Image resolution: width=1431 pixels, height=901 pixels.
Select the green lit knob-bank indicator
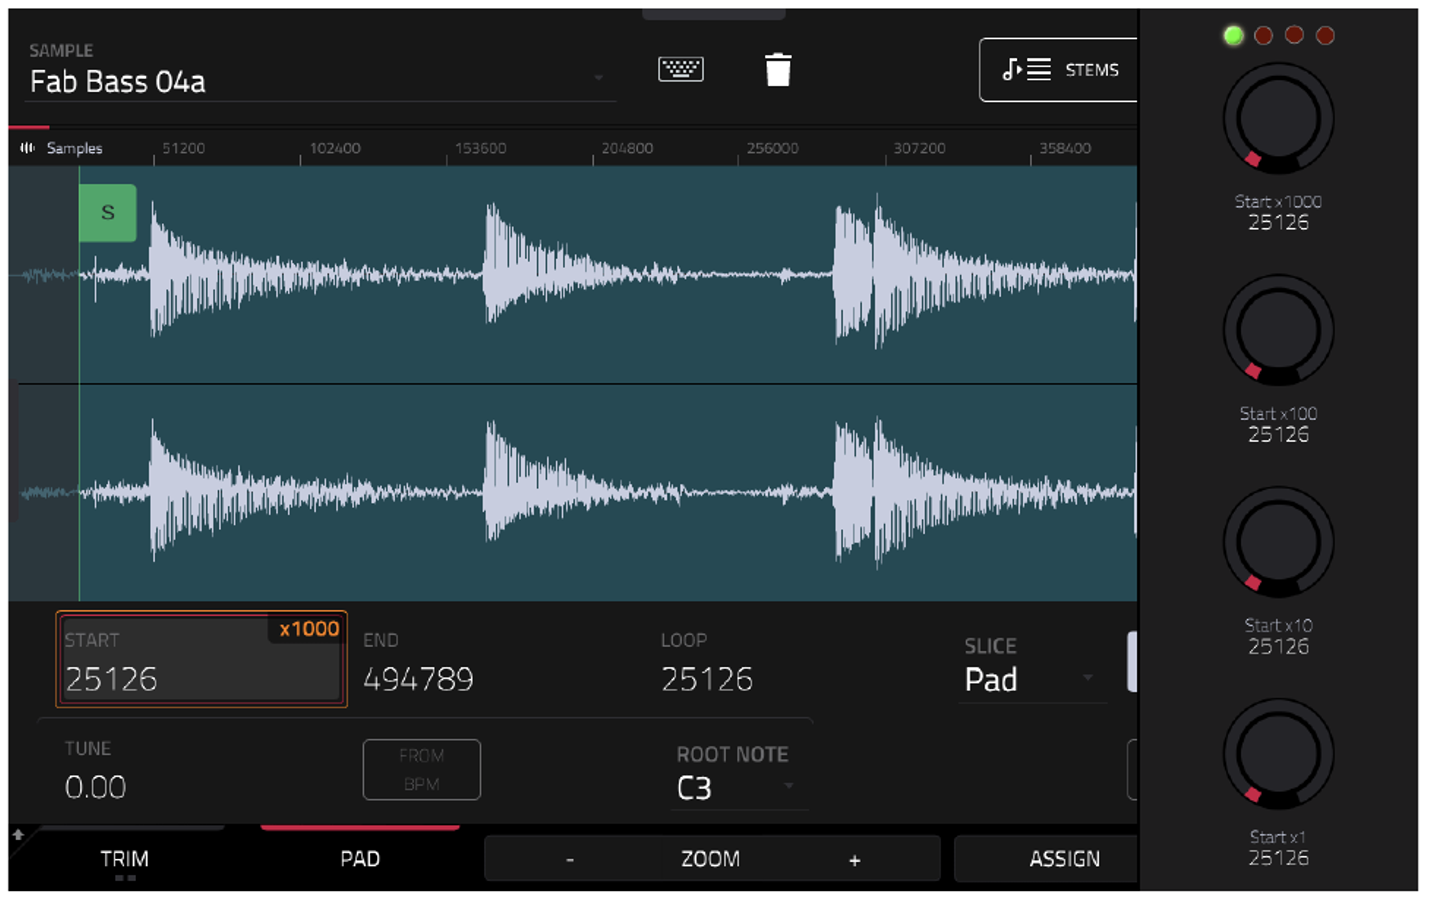1233,36
